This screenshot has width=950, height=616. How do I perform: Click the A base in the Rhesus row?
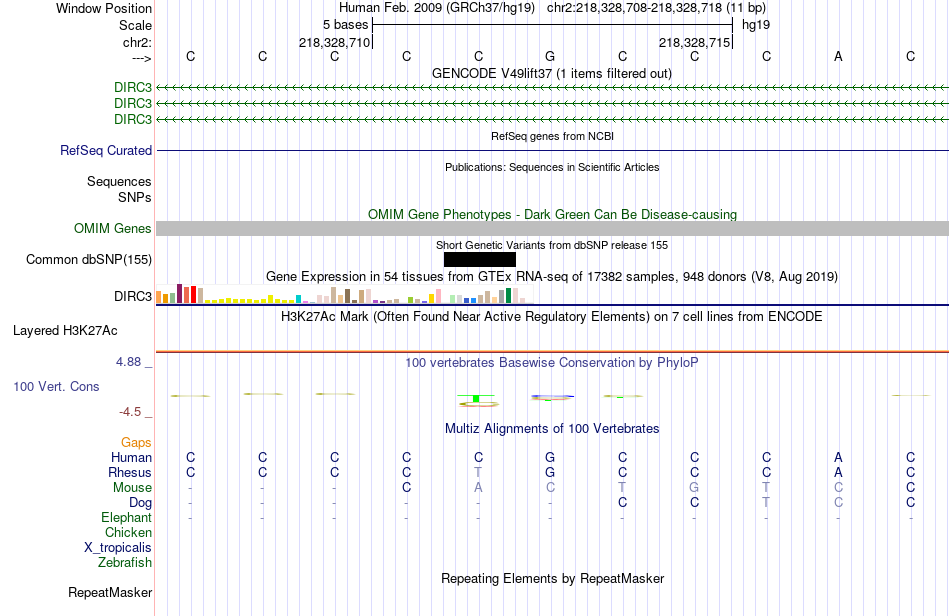[839, 472]
